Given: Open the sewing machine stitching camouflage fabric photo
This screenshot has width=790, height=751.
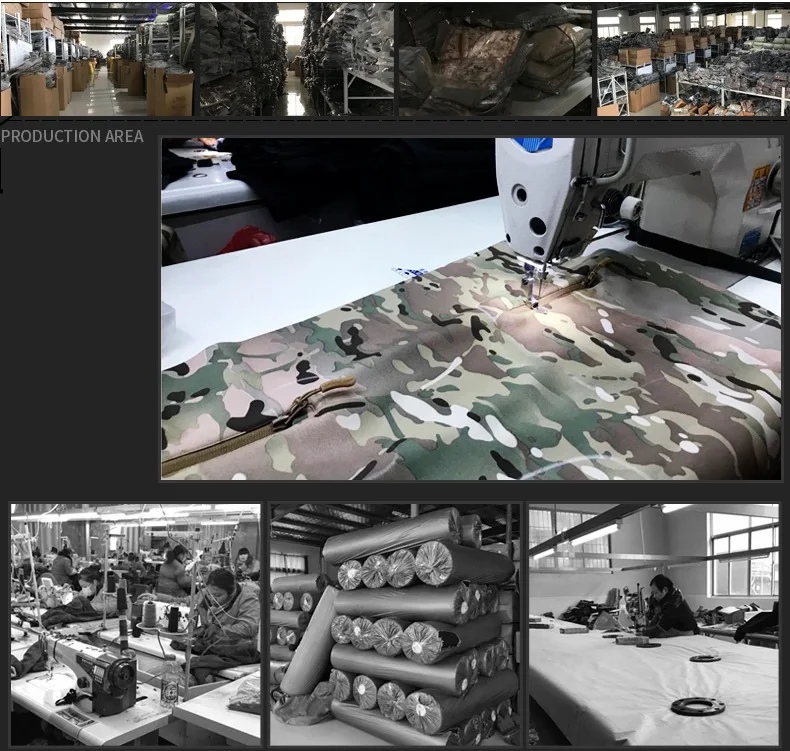Looking at the screenshot, I should click(x=471, y=308).
